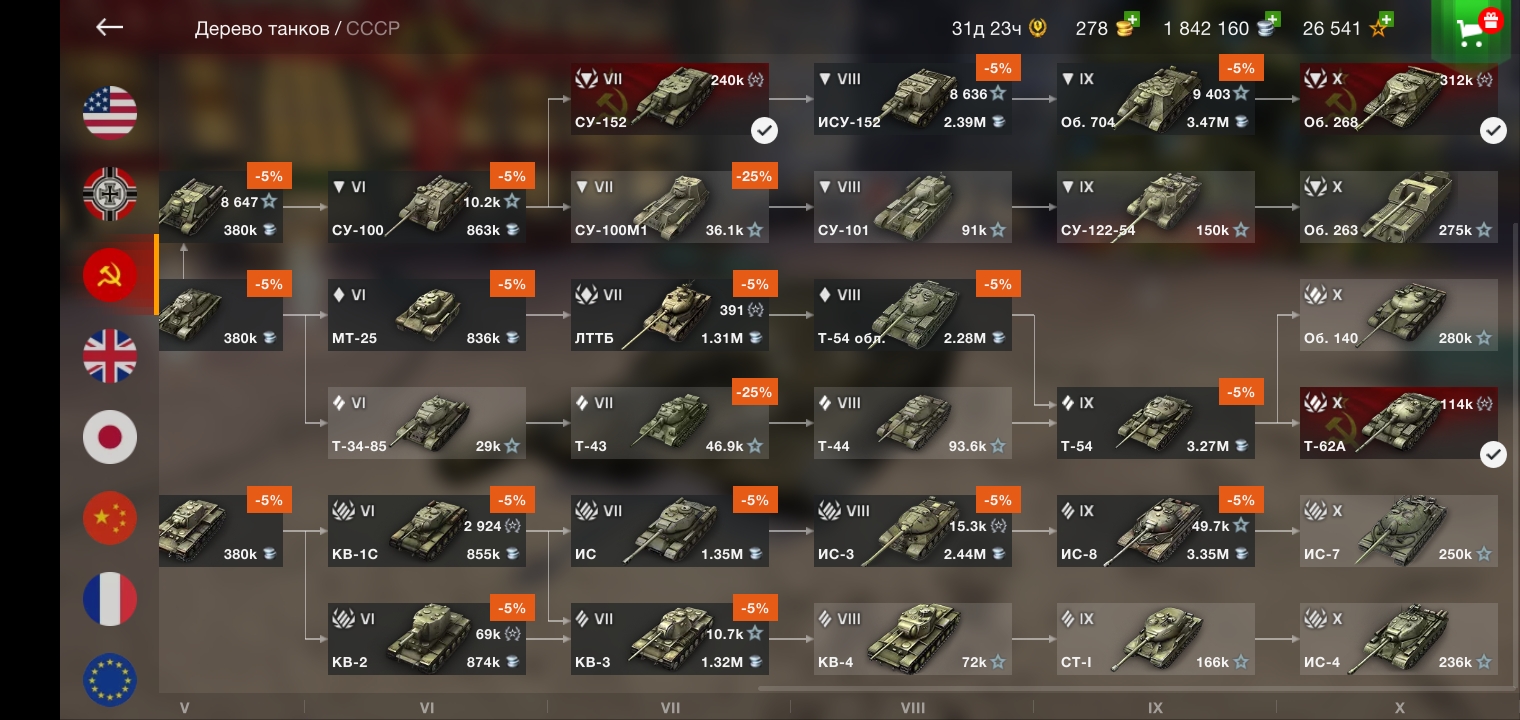Choose the European Union flag icon
The width and height of the screenshot is (1520, 720).
pyautogui.click(x=110, y=680)
